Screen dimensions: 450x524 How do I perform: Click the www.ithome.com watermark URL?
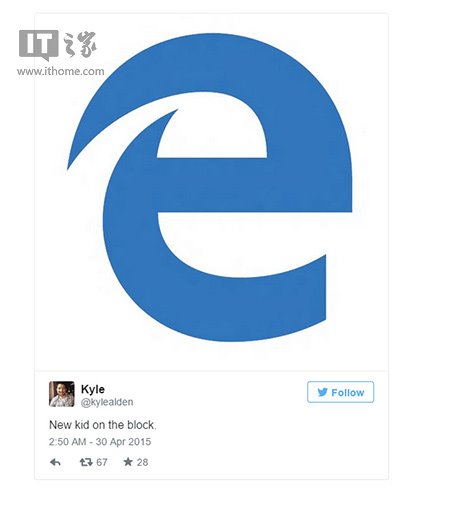point(61,71)
